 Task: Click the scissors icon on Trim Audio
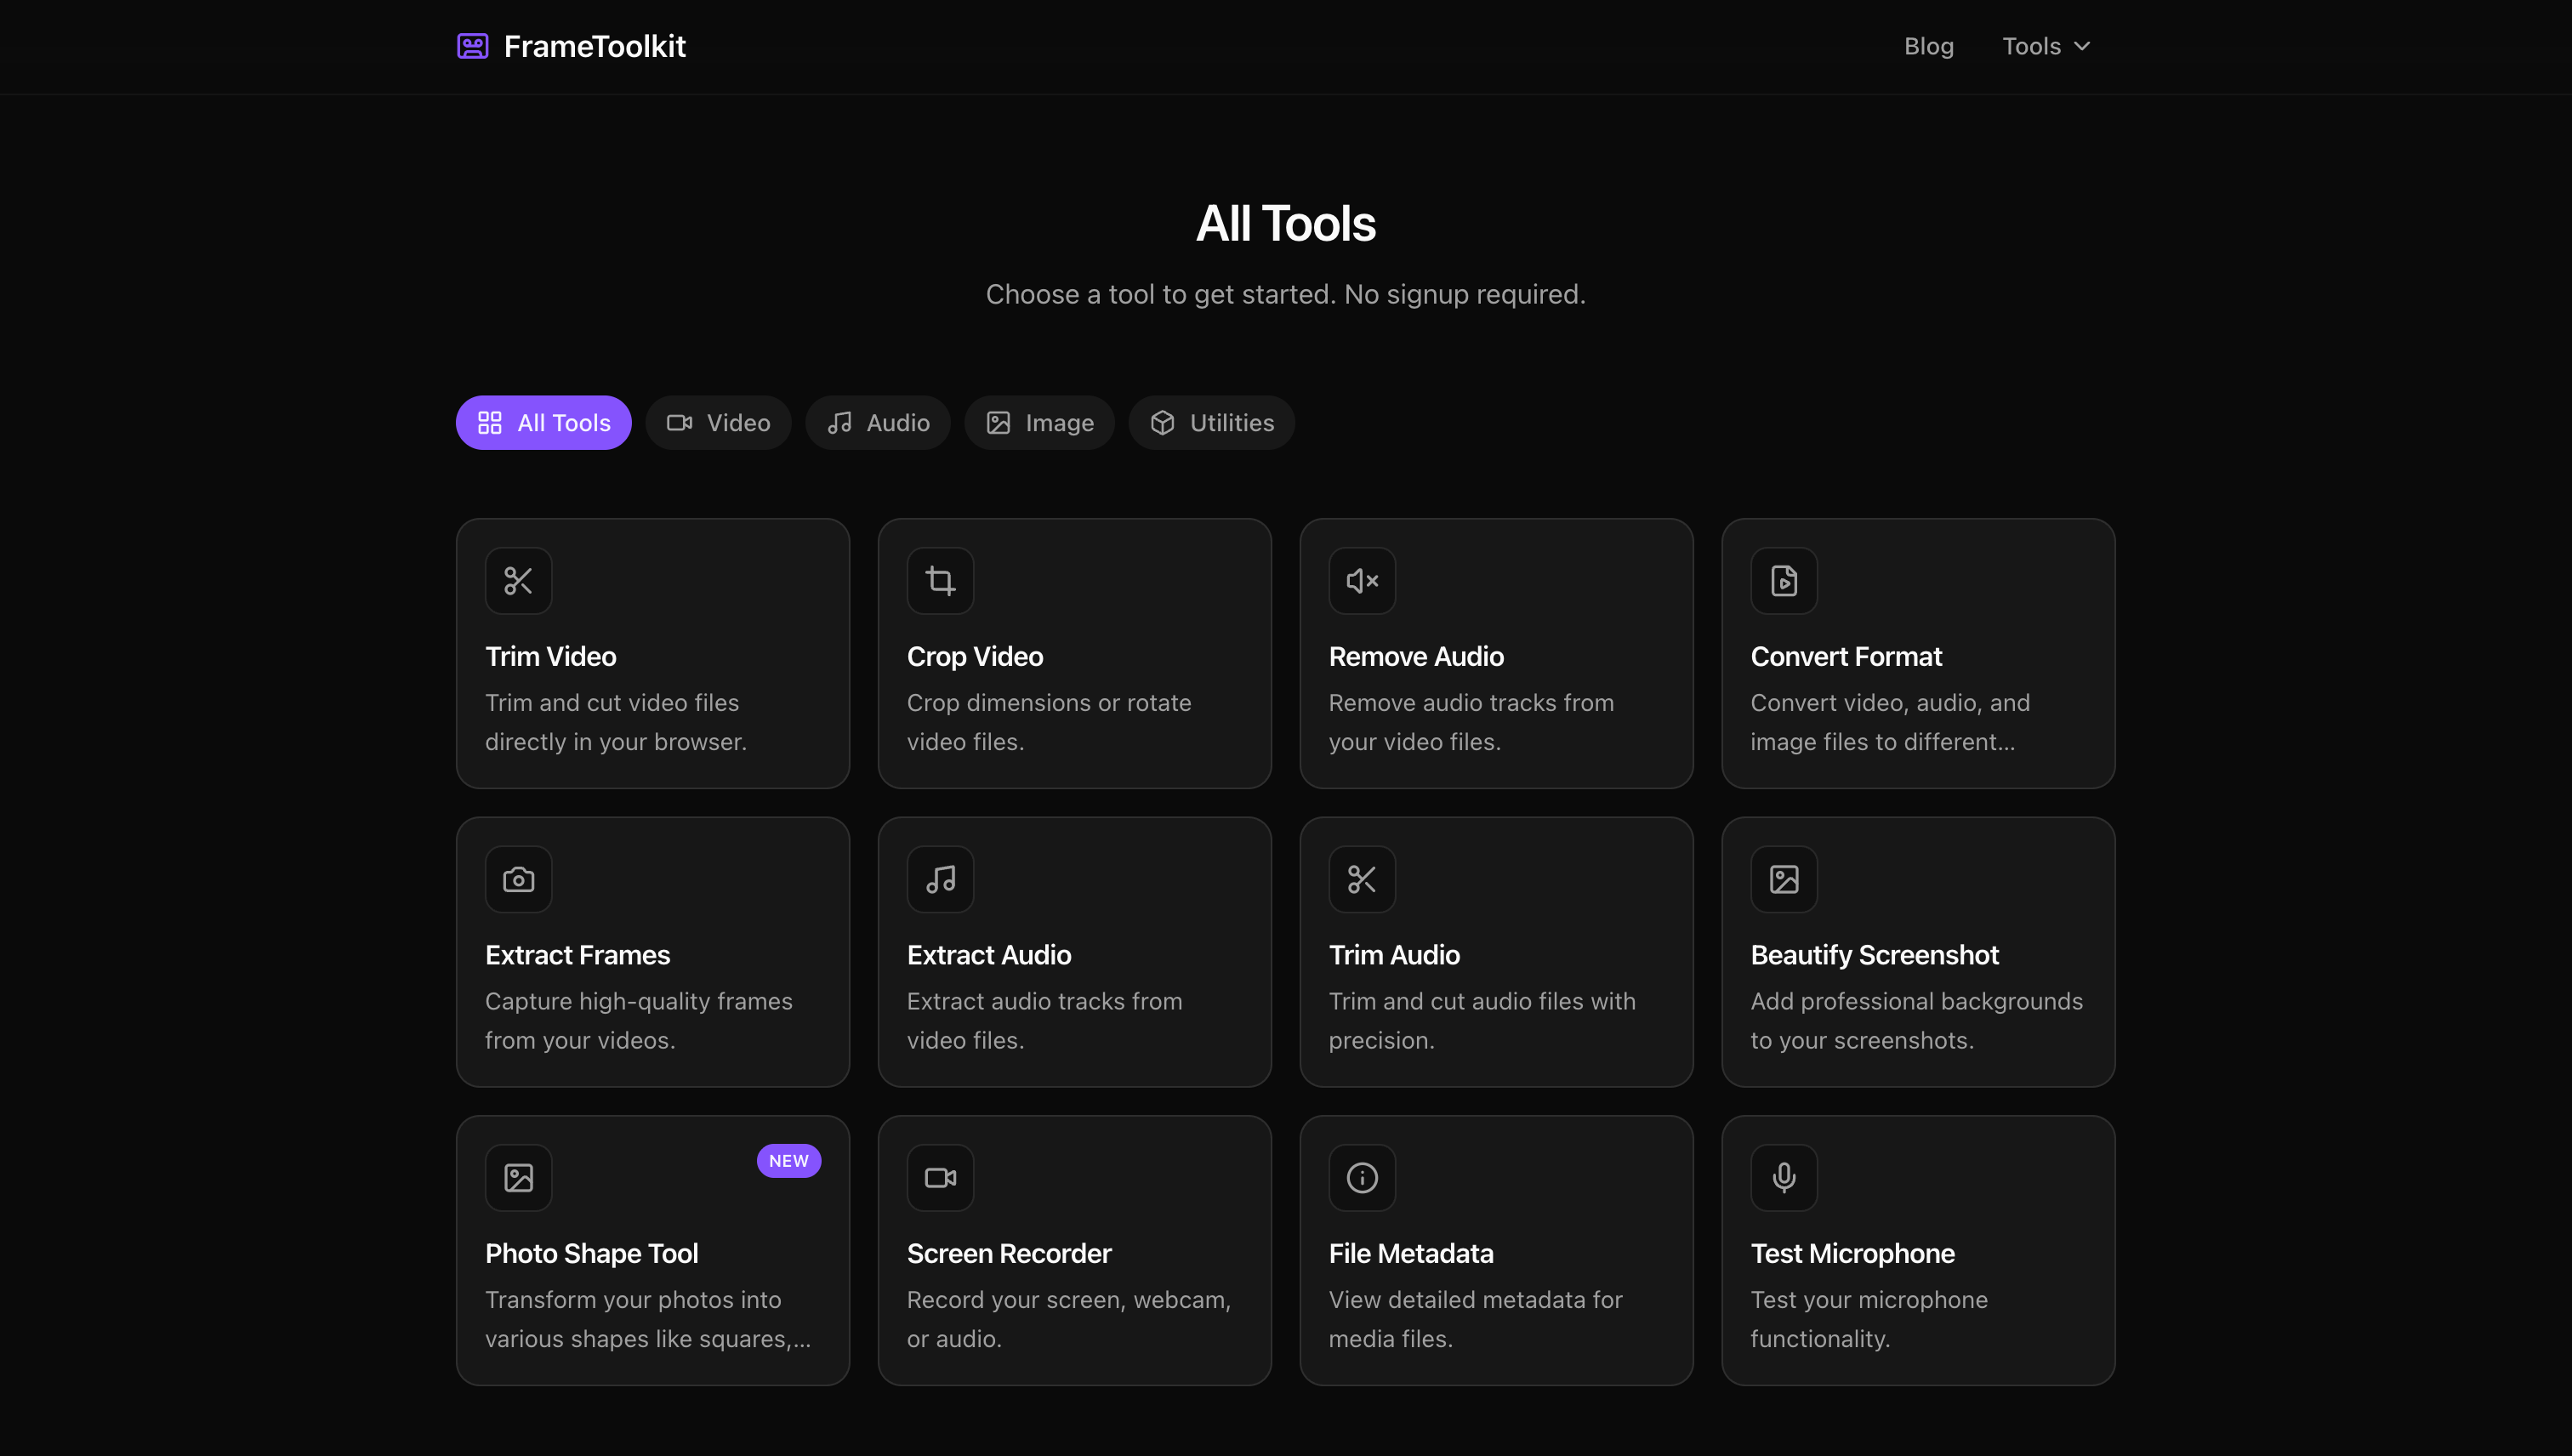[1362, 878]
